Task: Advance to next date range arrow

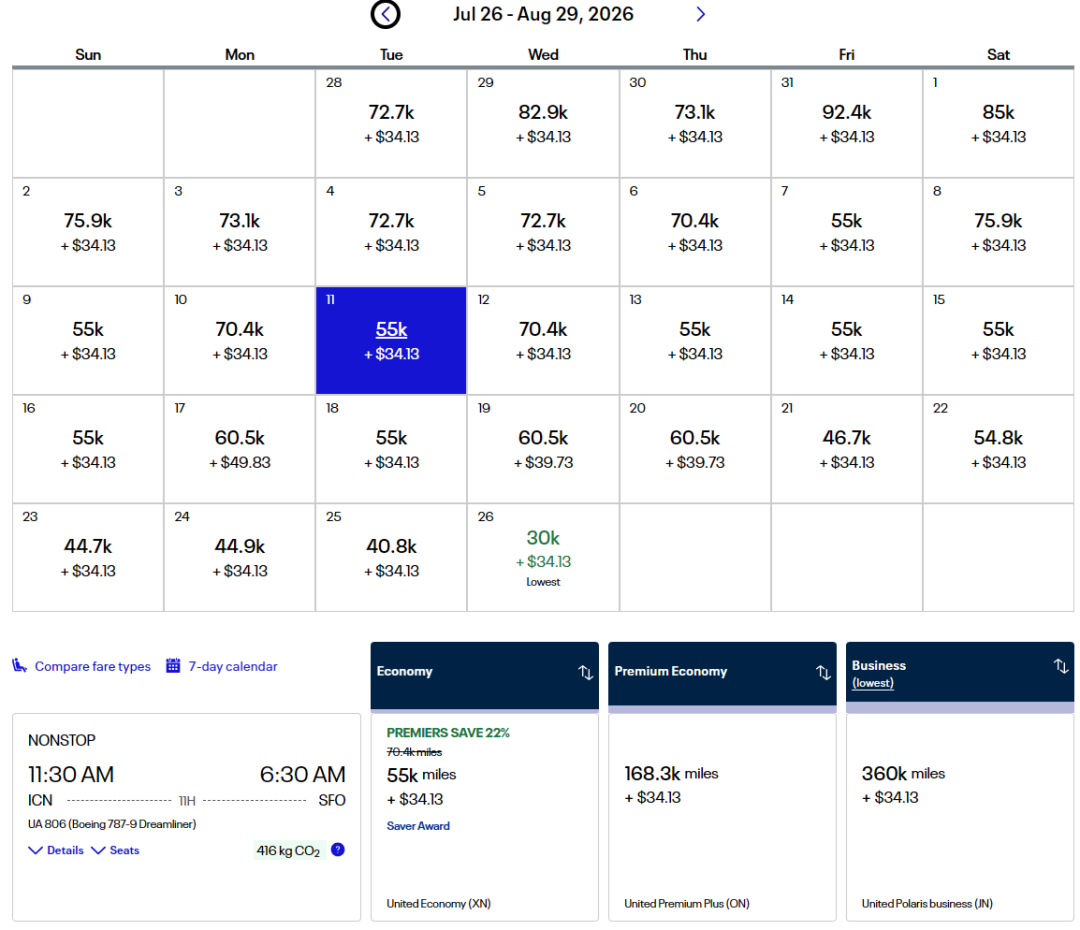Action: [x=700, y=14]
